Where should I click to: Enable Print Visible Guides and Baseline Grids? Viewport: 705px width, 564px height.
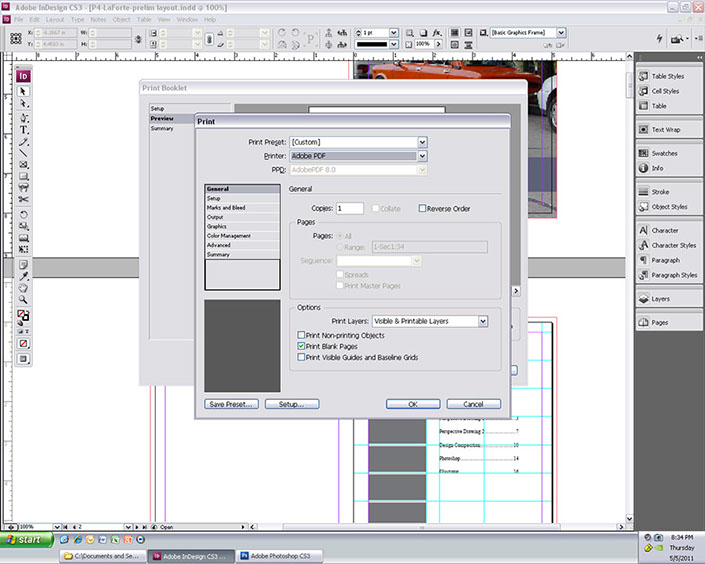pos(301,357)
